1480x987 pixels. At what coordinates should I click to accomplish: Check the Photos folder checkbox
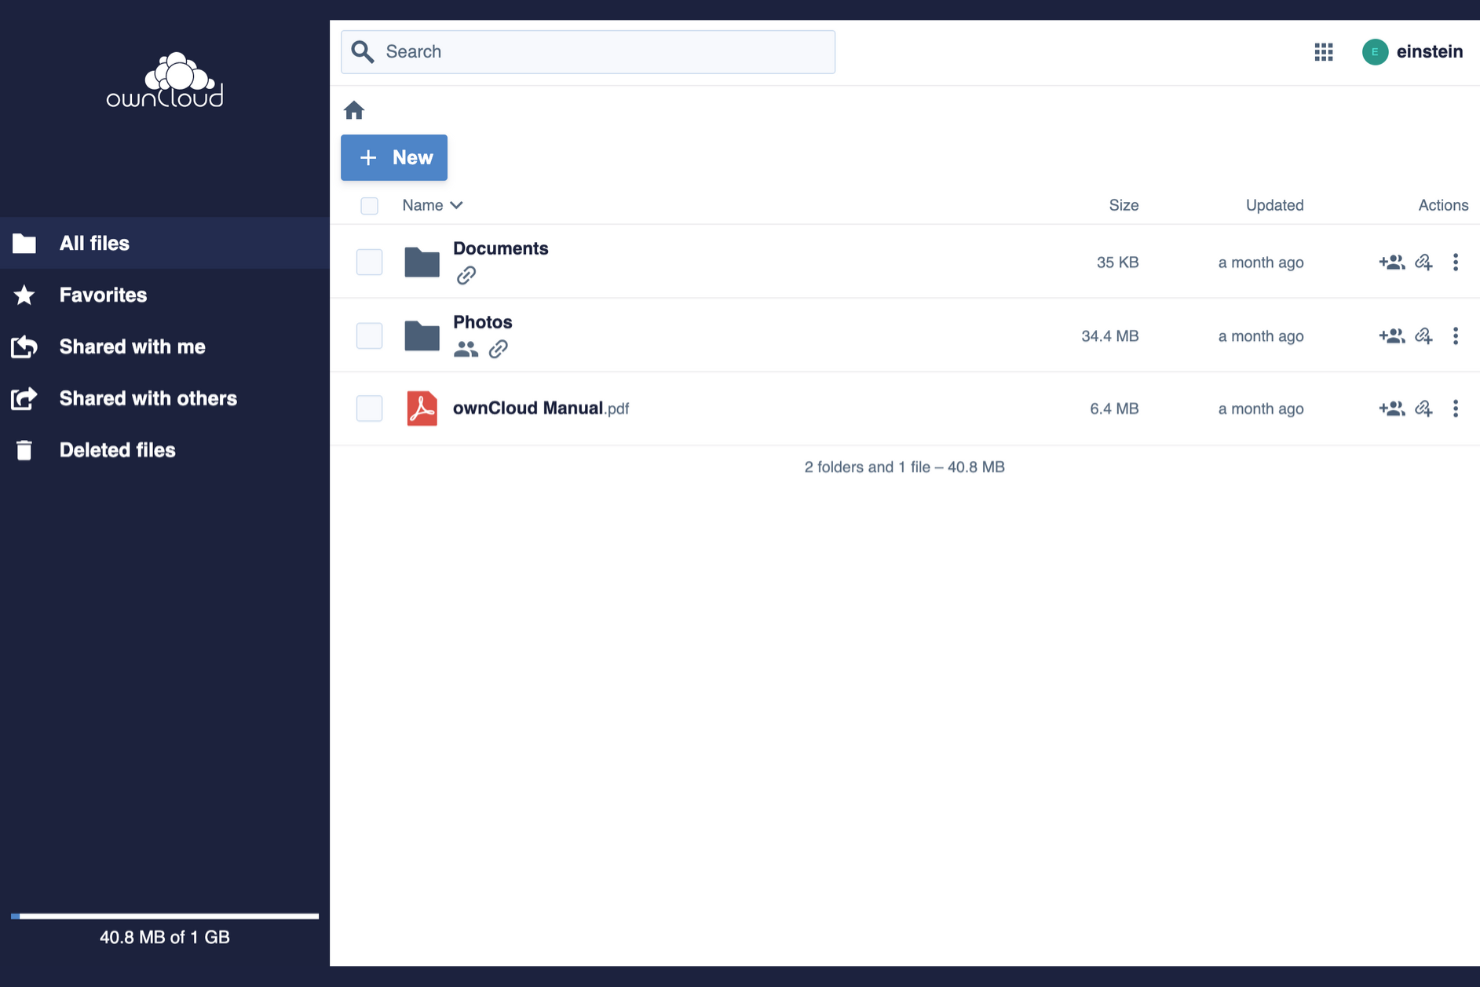pyautogui.click(x=369, y=336)
